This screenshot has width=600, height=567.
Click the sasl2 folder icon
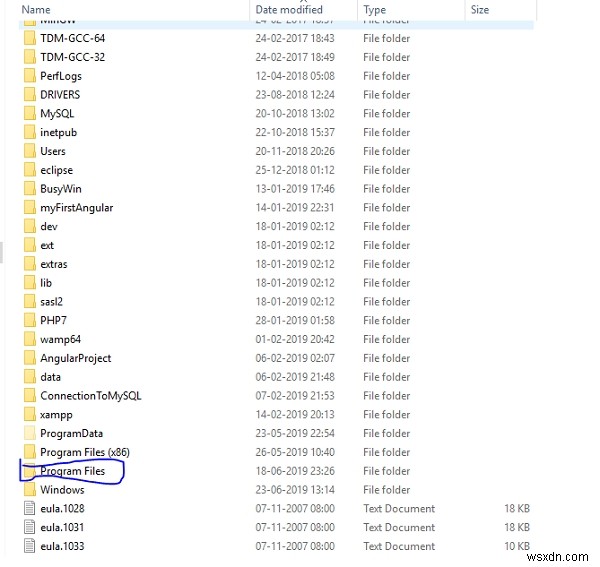click(29, 301)
